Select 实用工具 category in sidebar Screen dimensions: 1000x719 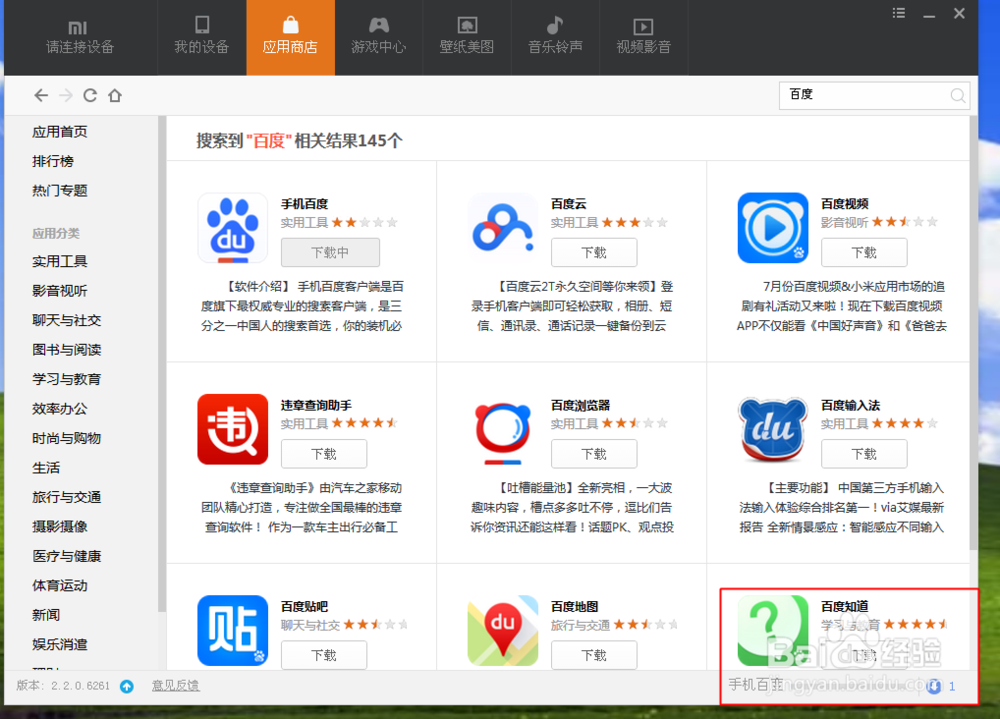pos(60,262)
